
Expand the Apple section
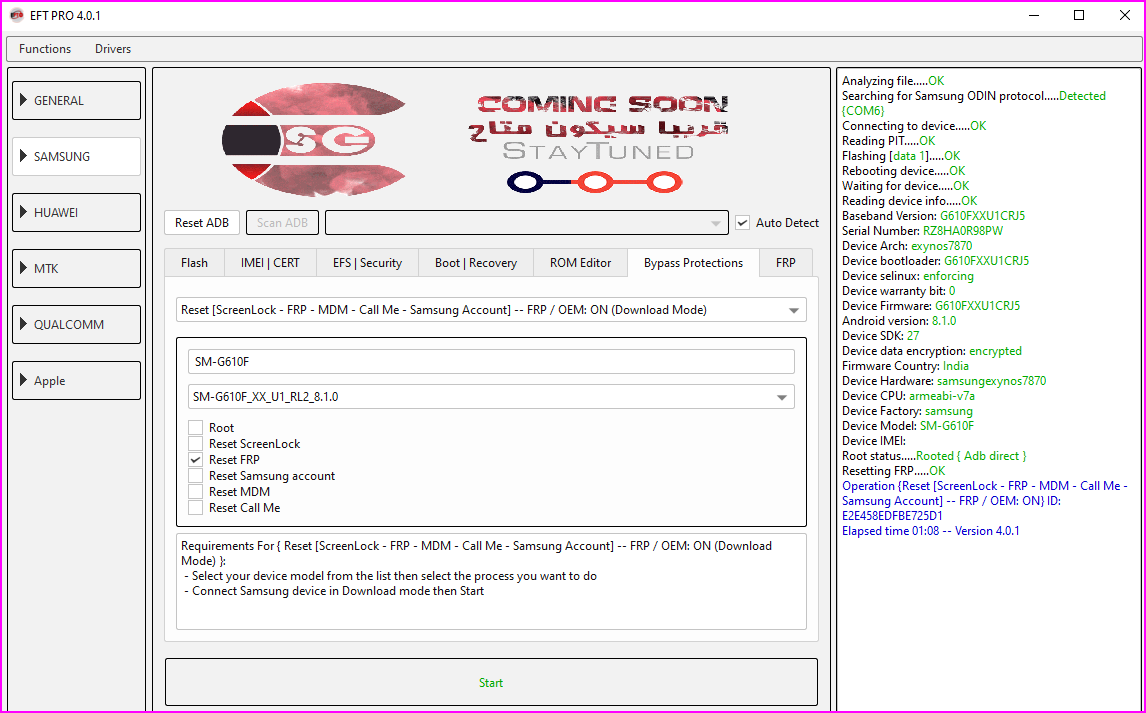point(76,381)
